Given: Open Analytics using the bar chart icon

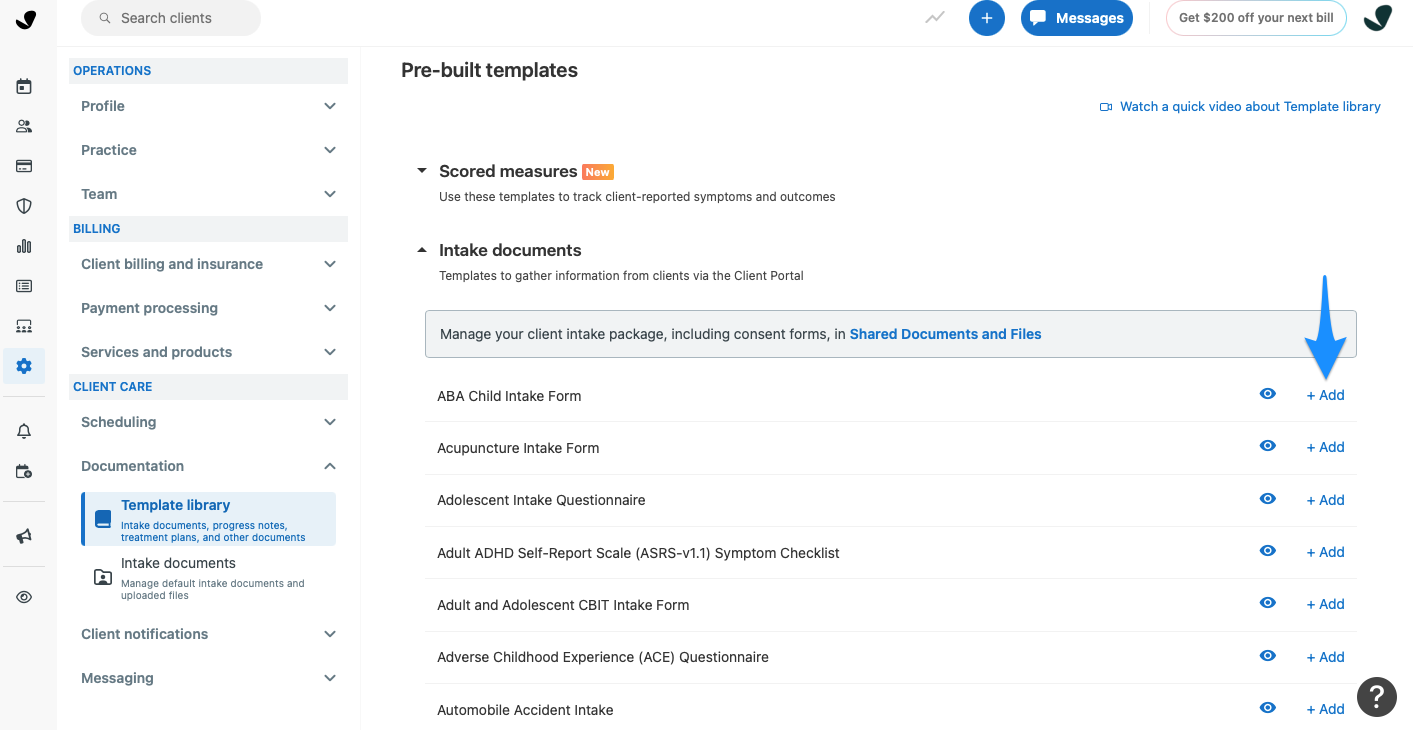Looking at the screenshot, I should (24, 246).
